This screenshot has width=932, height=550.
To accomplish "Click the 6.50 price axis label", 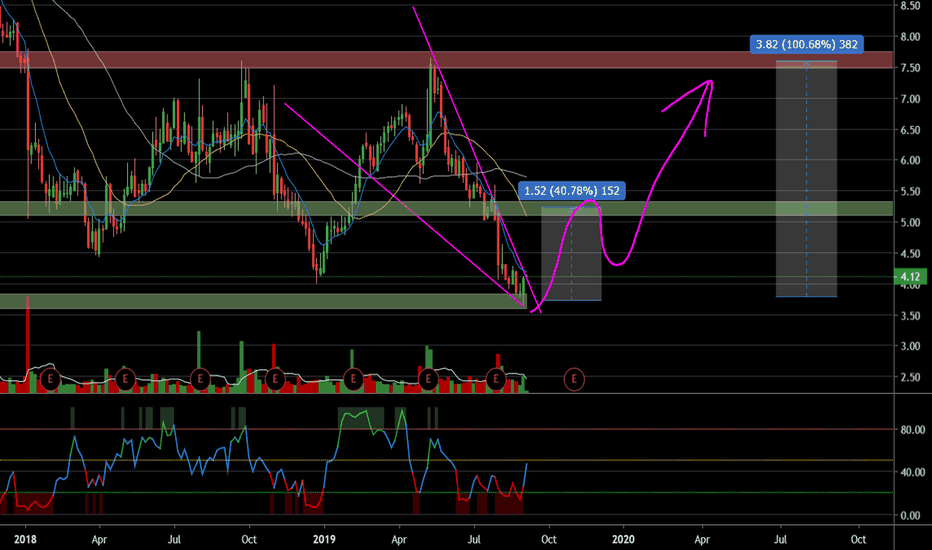I will click(910, 130).
